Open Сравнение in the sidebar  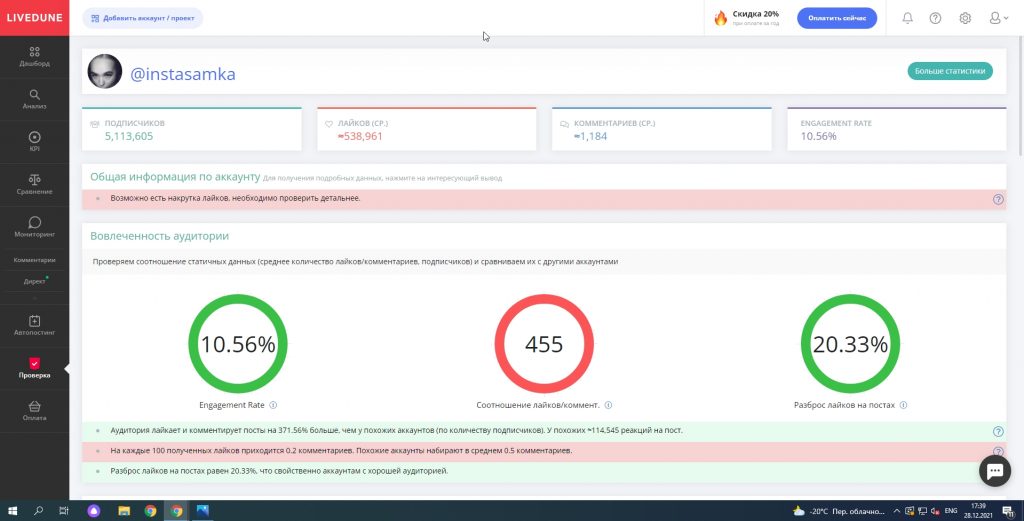[x=35, y=185]
